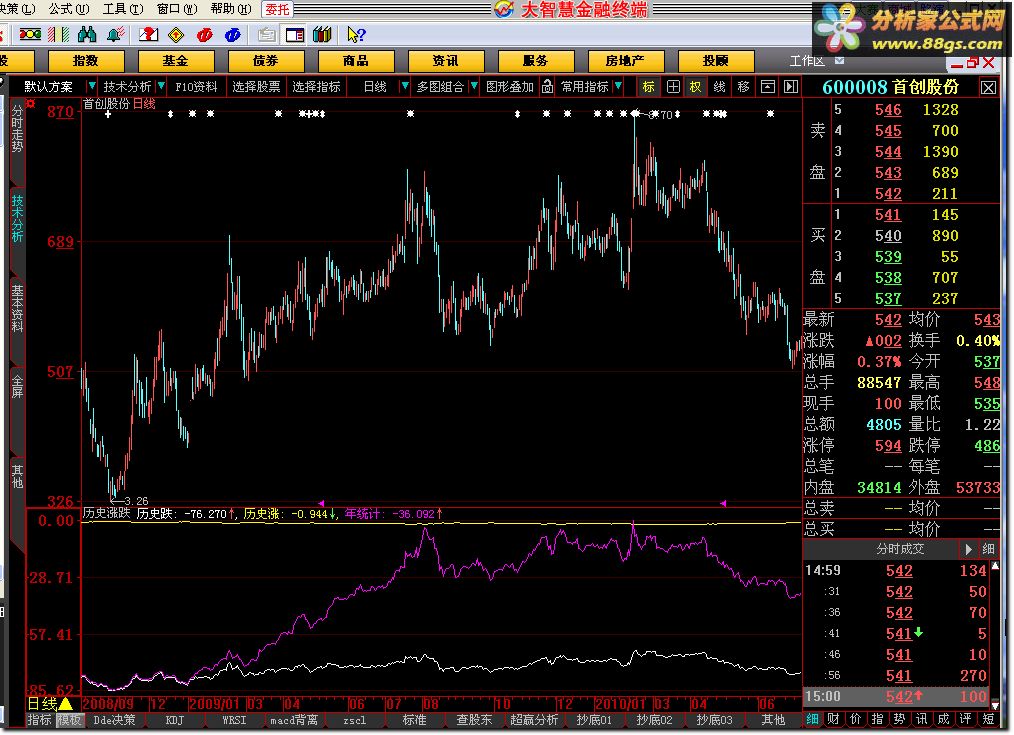Open the alarm bell alert icon
This screenshot has width=1014, height=735.
pyautogui.click(x=116, y=34)
